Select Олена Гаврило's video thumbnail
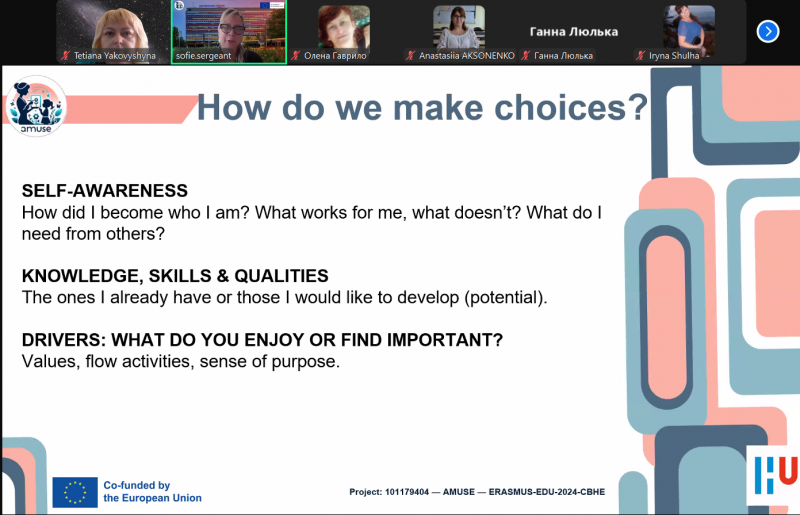The width and height of the screenshot is (800, 515). click(x=344, y=26)
